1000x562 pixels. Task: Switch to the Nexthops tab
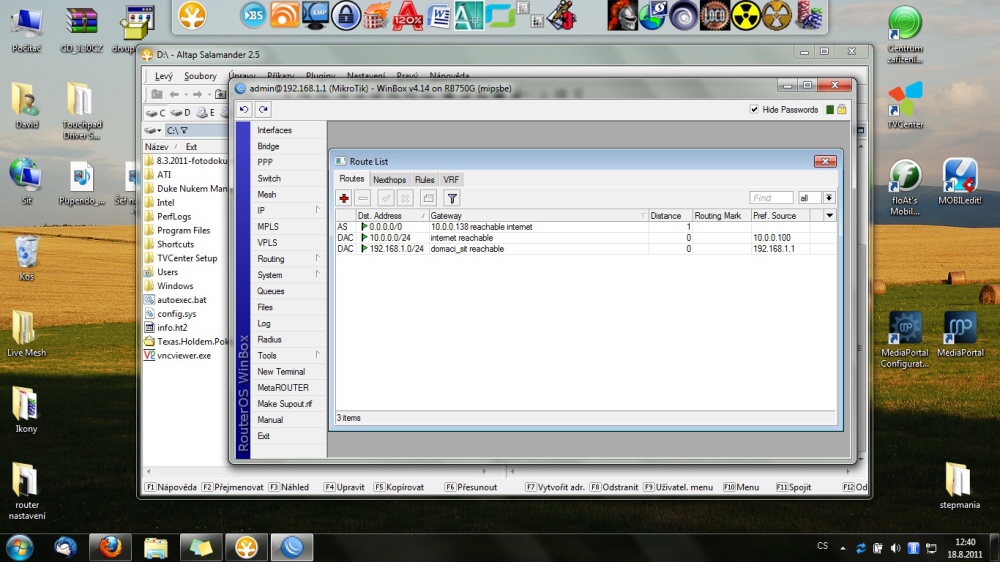click(x=390, y=180)
